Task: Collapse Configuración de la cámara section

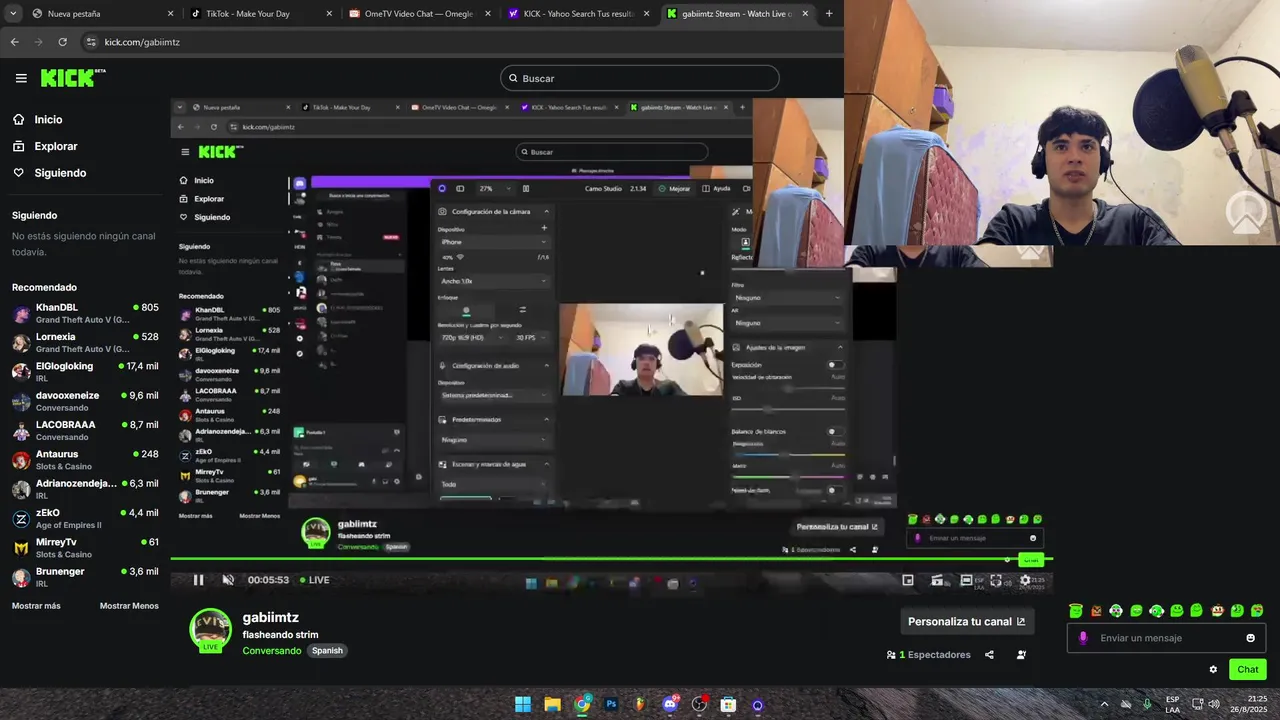Action: click(x=546, y=212)
